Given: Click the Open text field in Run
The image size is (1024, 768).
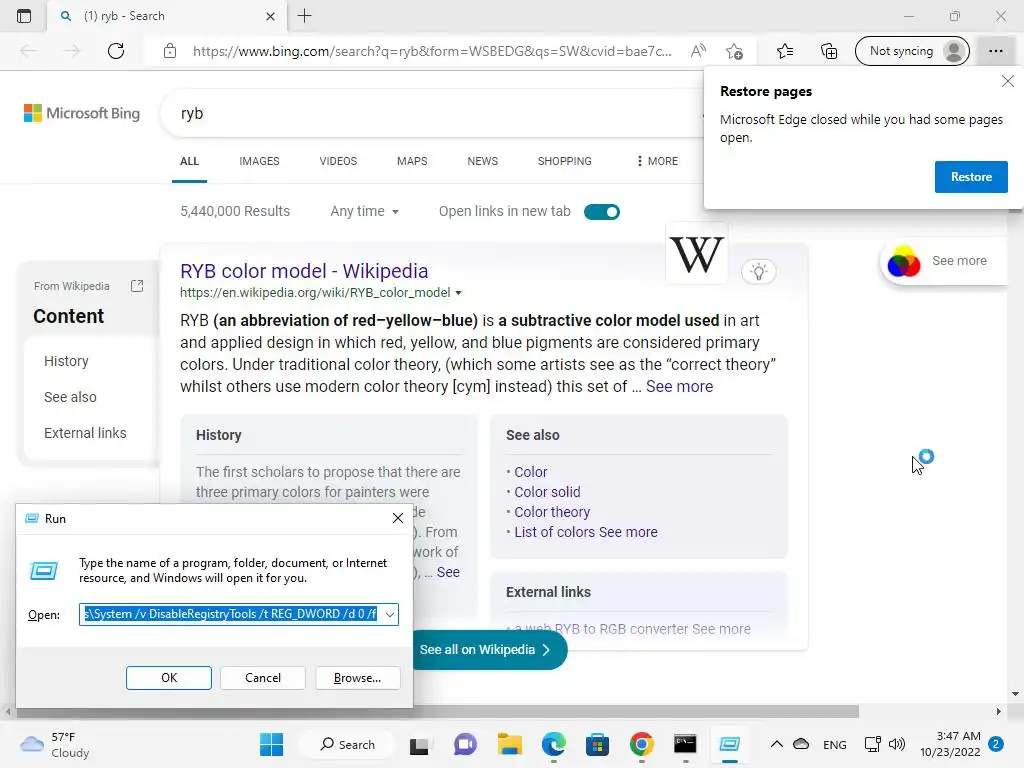Looking at the screenshot, I should pos(231,614).
